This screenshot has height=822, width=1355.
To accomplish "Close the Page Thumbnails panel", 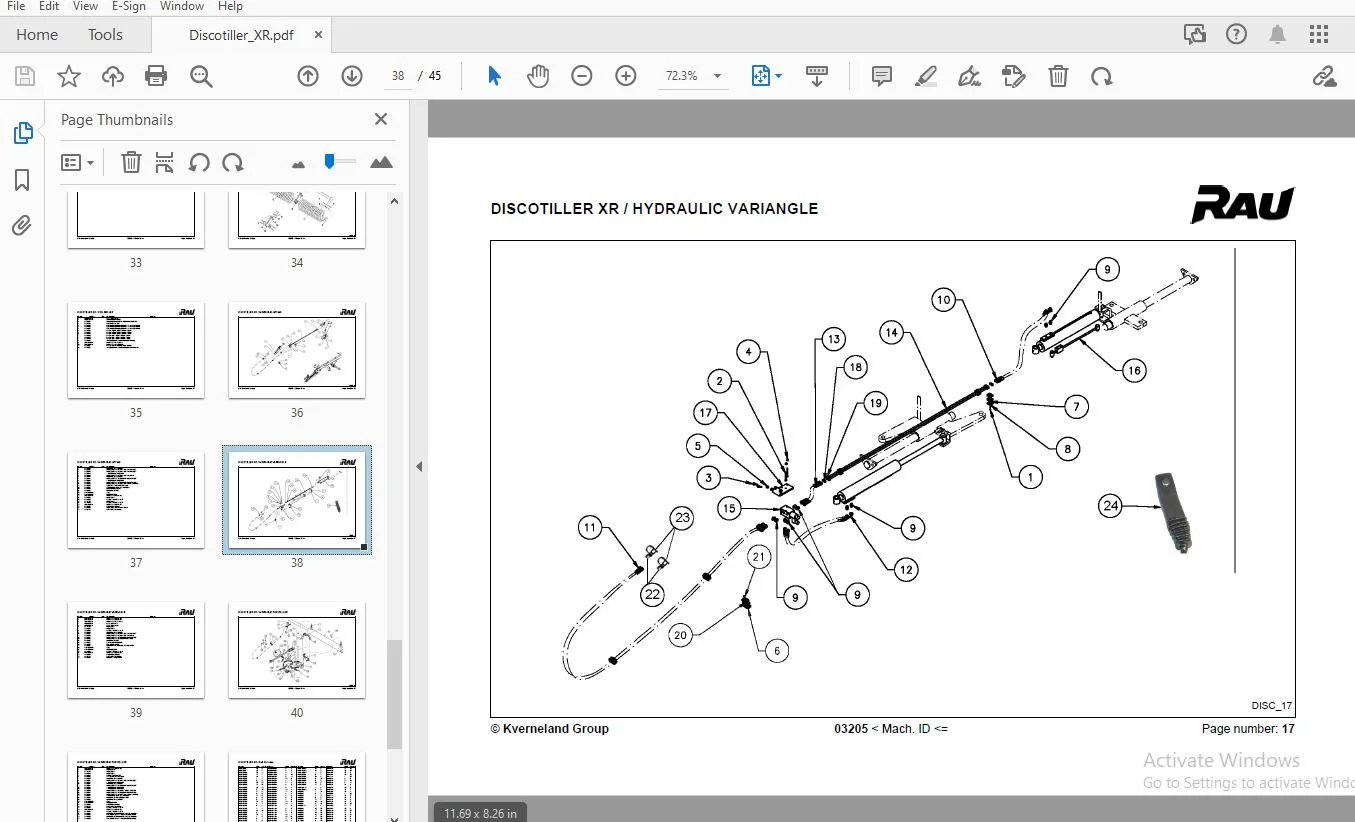I will click(381, 119).
